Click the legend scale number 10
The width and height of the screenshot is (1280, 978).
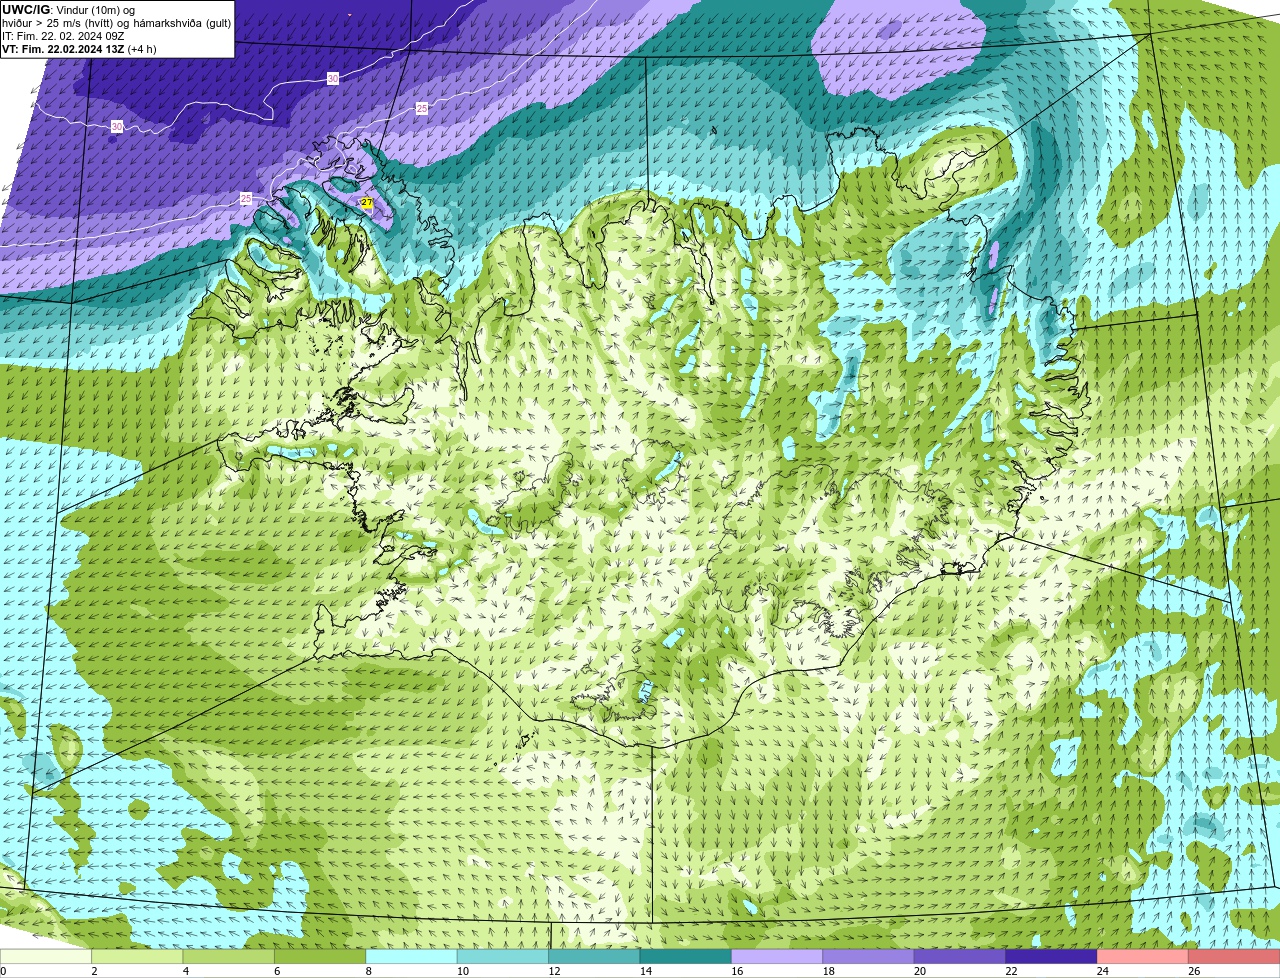point(463,971)
